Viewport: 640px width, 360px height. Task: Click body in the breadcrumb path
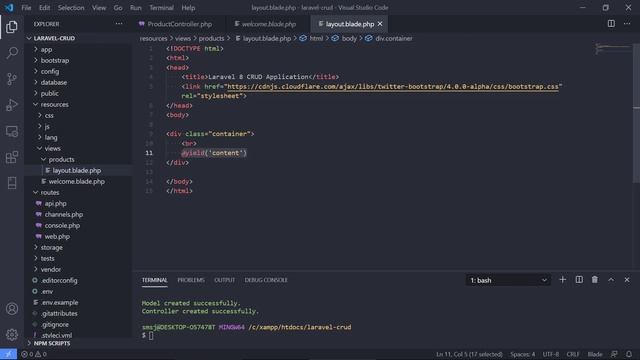(x=349, y=38)
